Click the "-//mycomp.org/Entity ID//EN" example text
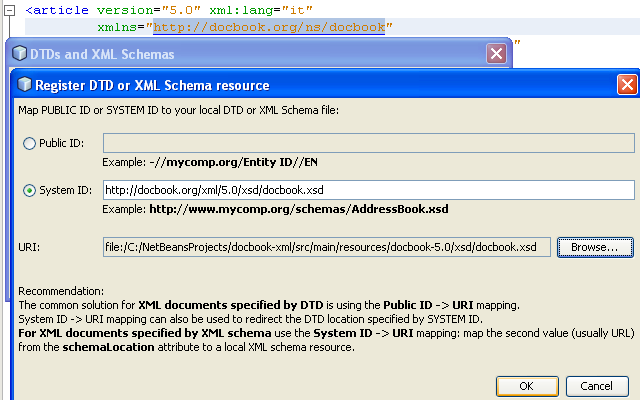640x400 pixels. coord(233,162)
